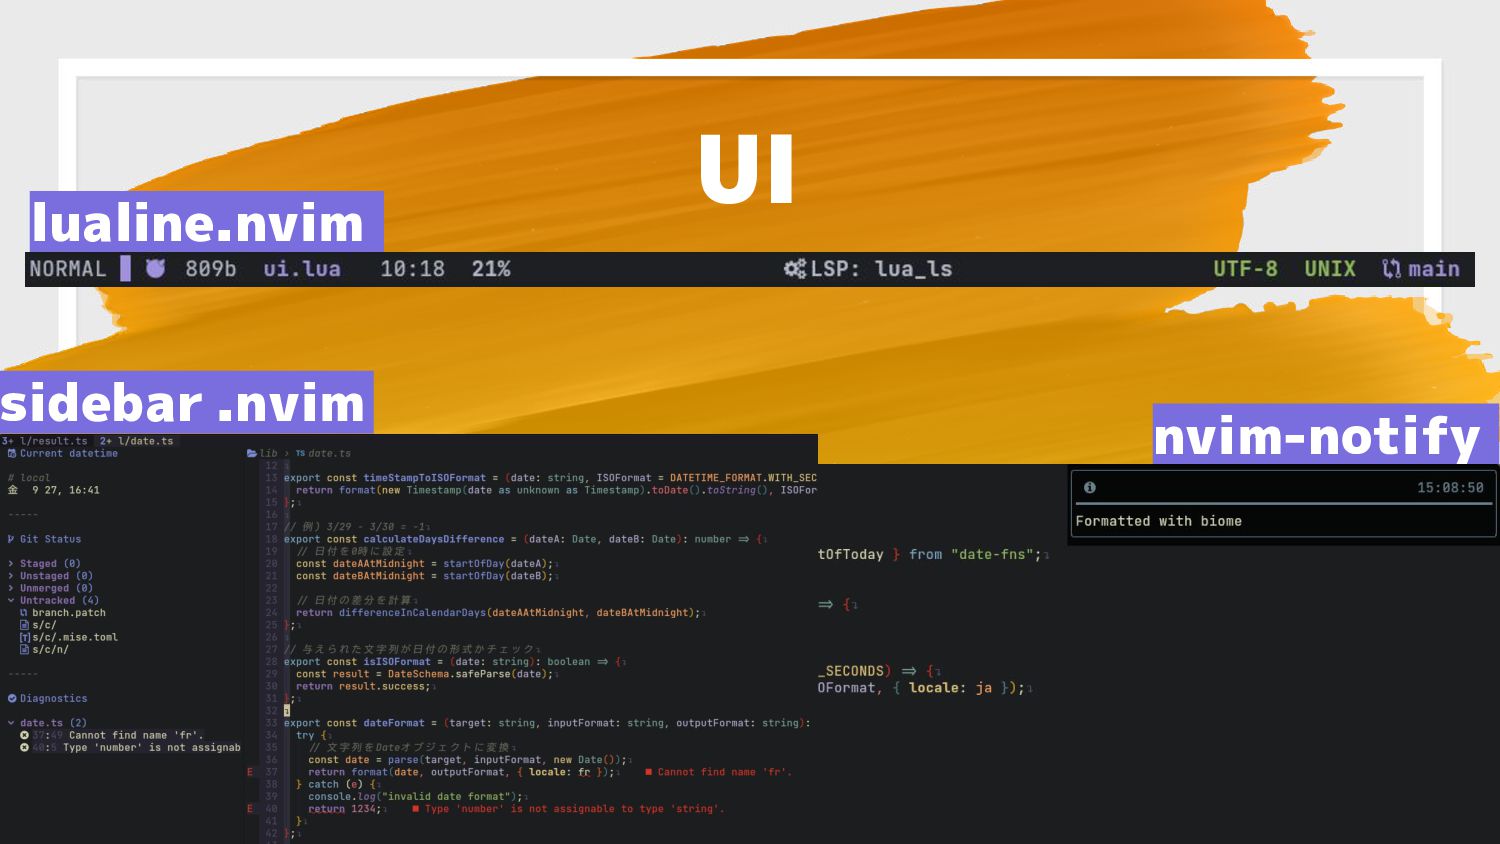
Task: Click the Diagnostics checkmark icon
Action: click(12, 698)
